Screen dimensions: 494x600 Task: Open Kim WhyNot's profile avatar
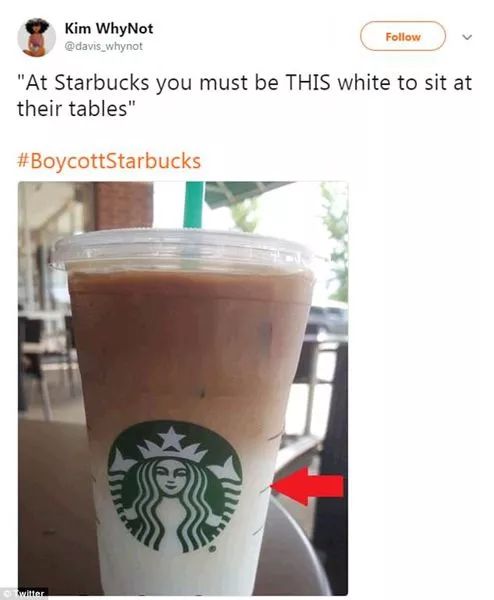tap(36, 37)
